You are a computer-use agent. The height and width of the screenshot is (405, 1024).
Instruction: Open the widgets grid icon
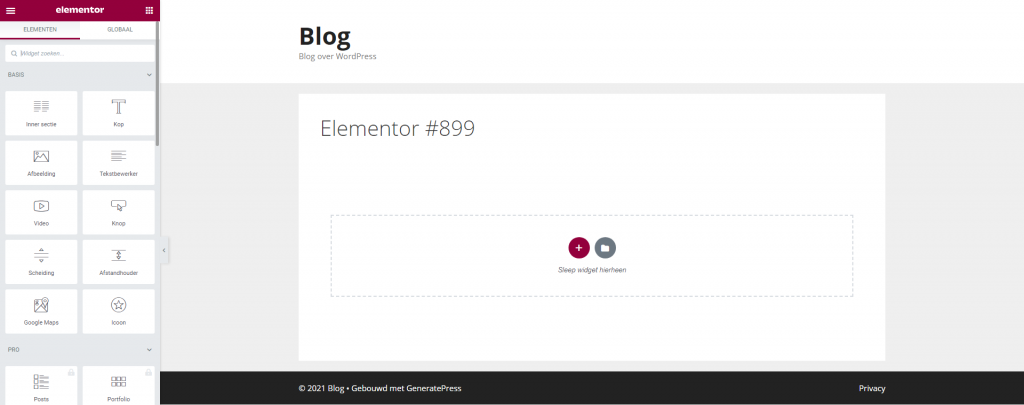coord(149,9)
